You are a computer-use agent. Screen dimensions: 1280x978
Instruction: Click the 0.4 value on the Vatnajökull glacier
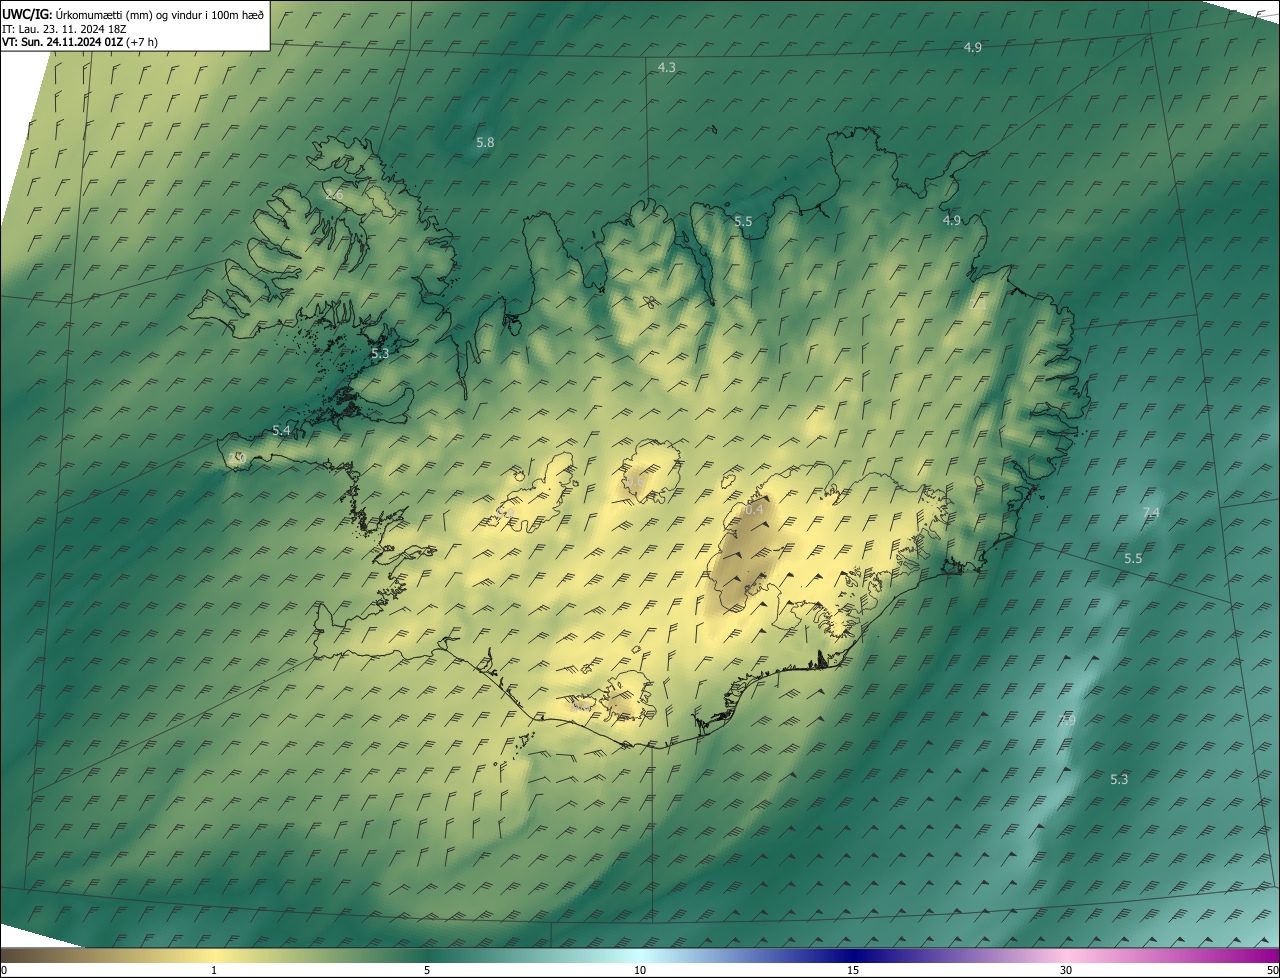[754, 510]
